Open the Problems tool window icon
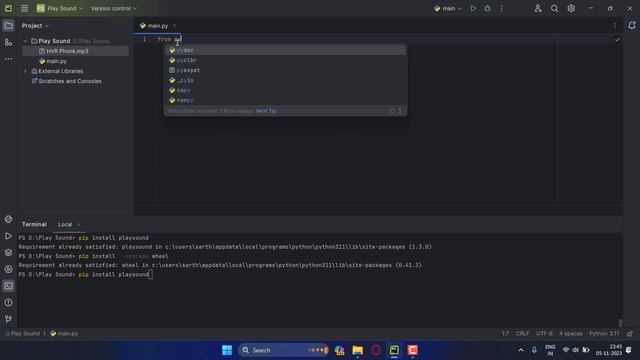This screenshot has height=360, width=640. coord(8,302)
